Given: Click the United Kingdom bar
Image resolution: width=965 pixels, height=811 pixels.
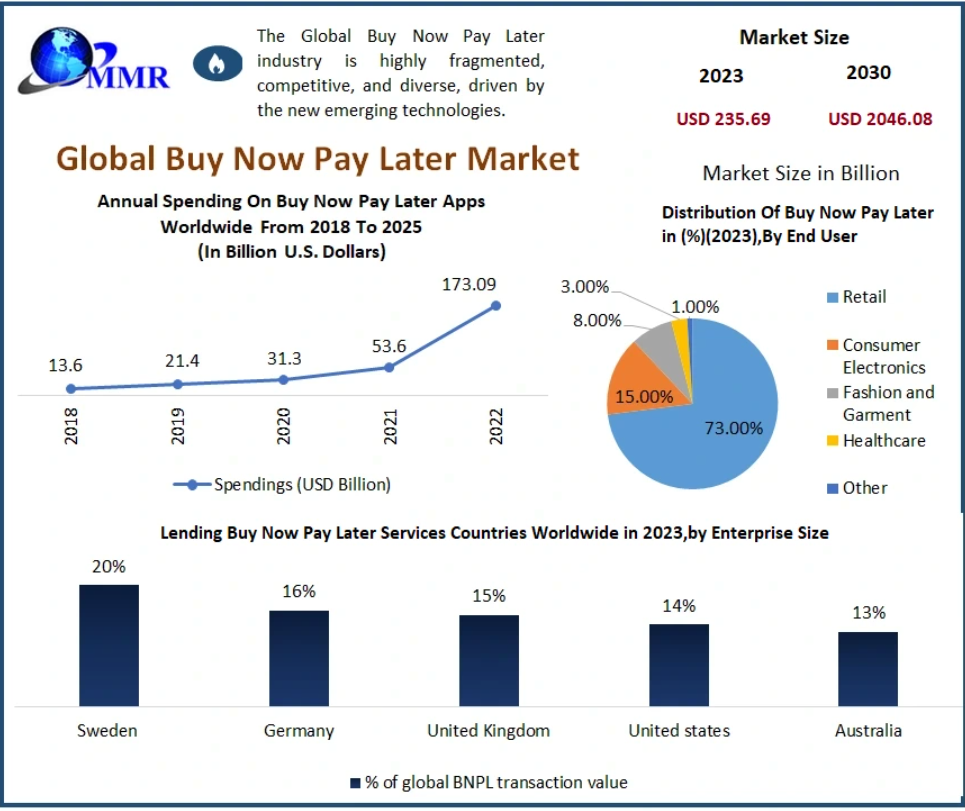Looking at the screenshot, I should tap(489, 662).
